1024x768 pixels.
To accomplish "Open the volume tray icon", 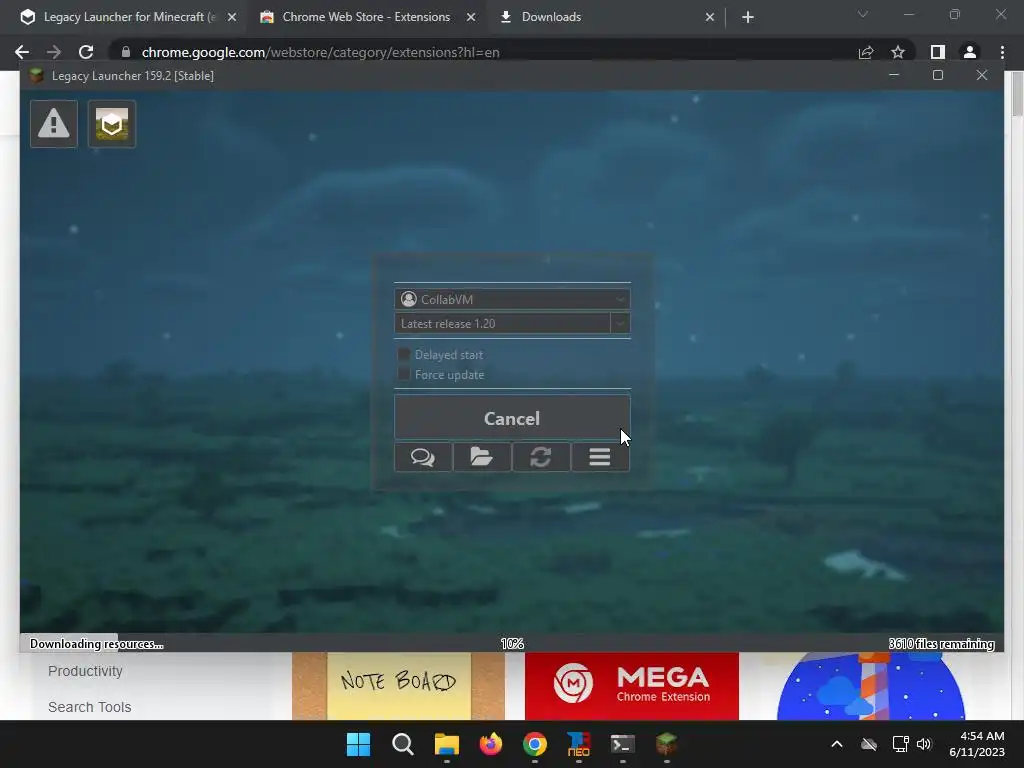I will pos(923,744).
